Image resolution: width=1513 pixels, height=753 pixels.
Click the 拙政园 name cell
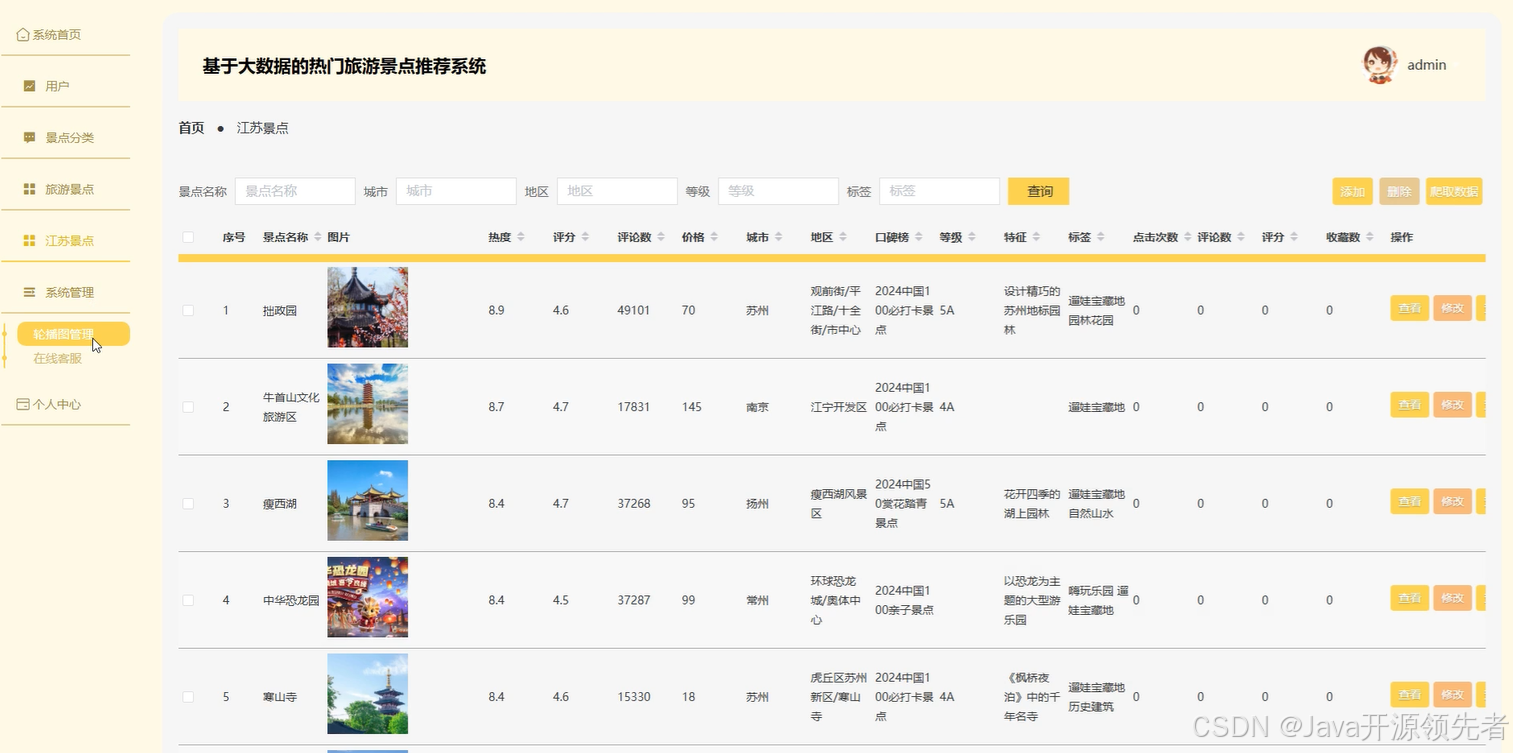(x=280, y=311)
